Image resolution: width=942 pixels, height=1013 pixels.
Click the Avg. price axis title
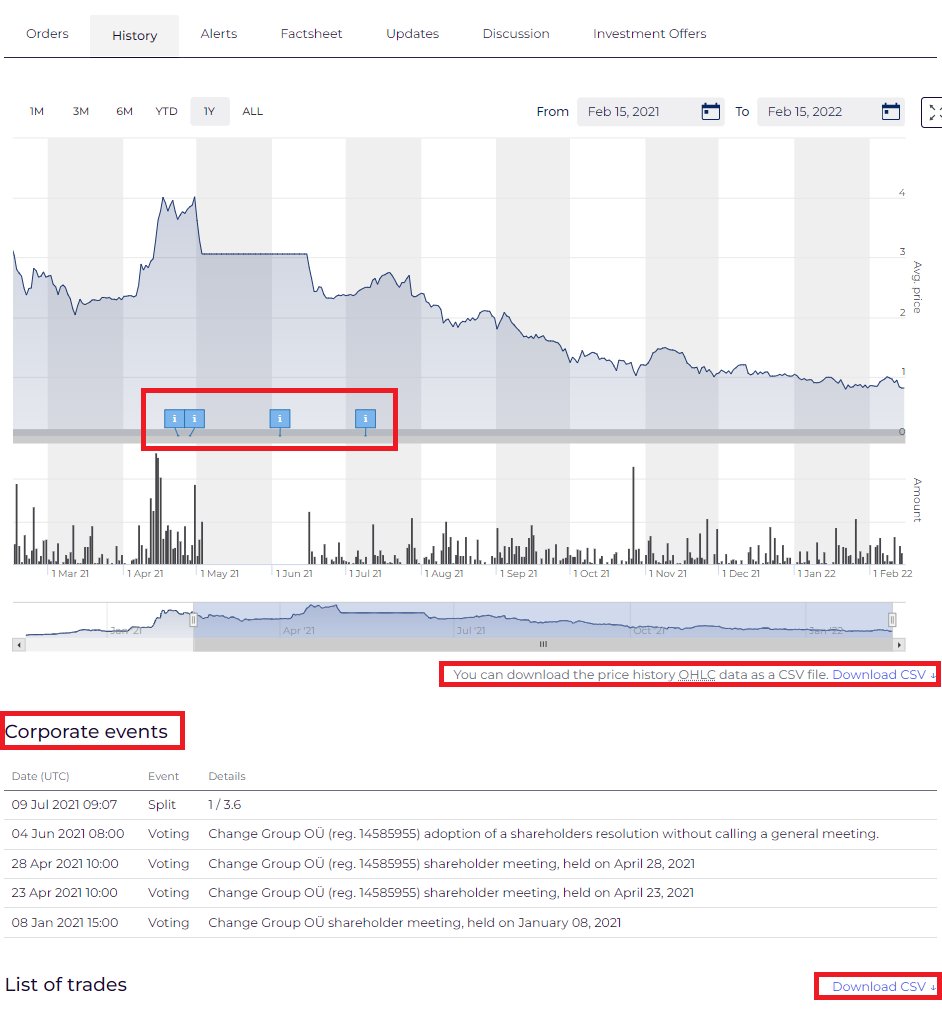click(917, 287)
